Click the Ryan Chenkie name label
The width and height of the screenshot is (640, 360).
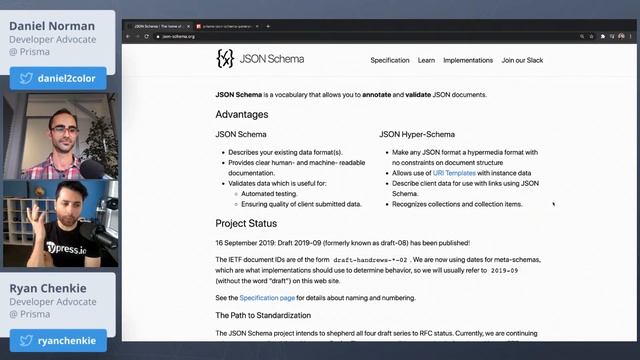(x=48, y=289)
